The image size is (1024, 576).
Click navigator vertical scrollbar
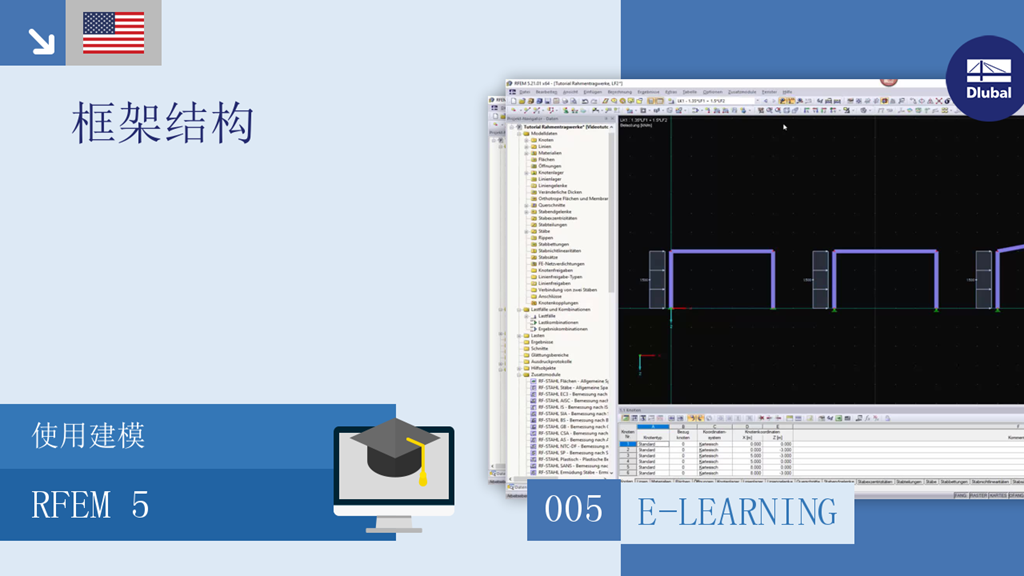[x=611, y=213]
